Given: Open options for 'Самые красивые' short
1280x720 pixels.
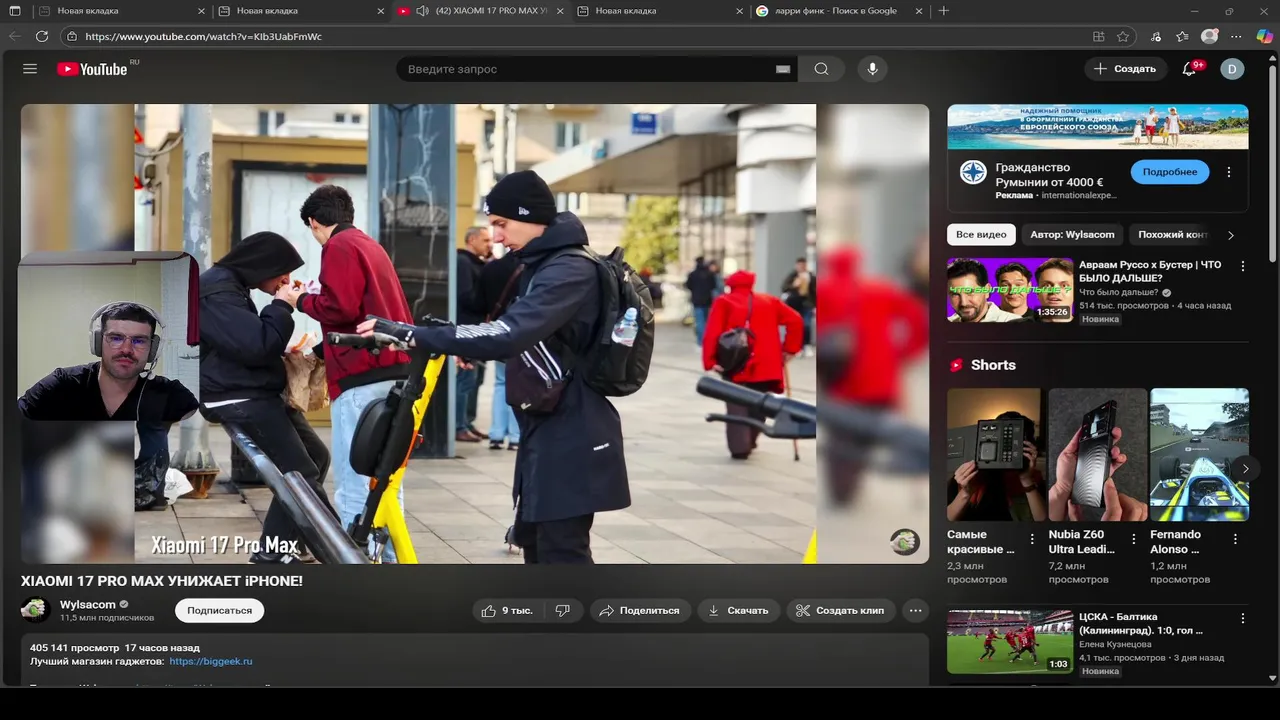Looking at the screenshot, I should click(x=1032, y=539).
